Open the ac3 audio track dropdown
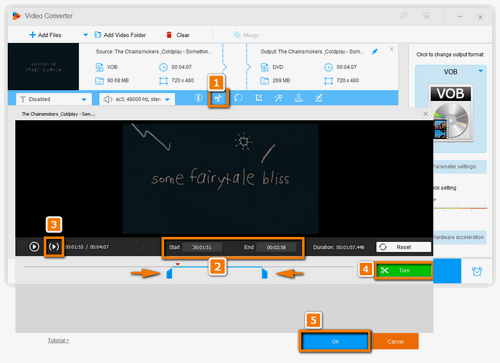The height and width of the screenshot is (363, 500). (x=137, y=99)
